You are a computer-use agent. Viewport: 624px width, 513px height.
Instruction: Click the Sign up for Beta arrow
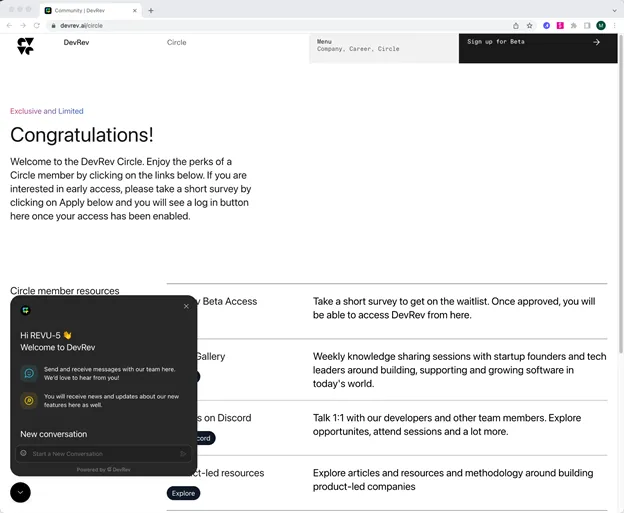tap(596, 42)
